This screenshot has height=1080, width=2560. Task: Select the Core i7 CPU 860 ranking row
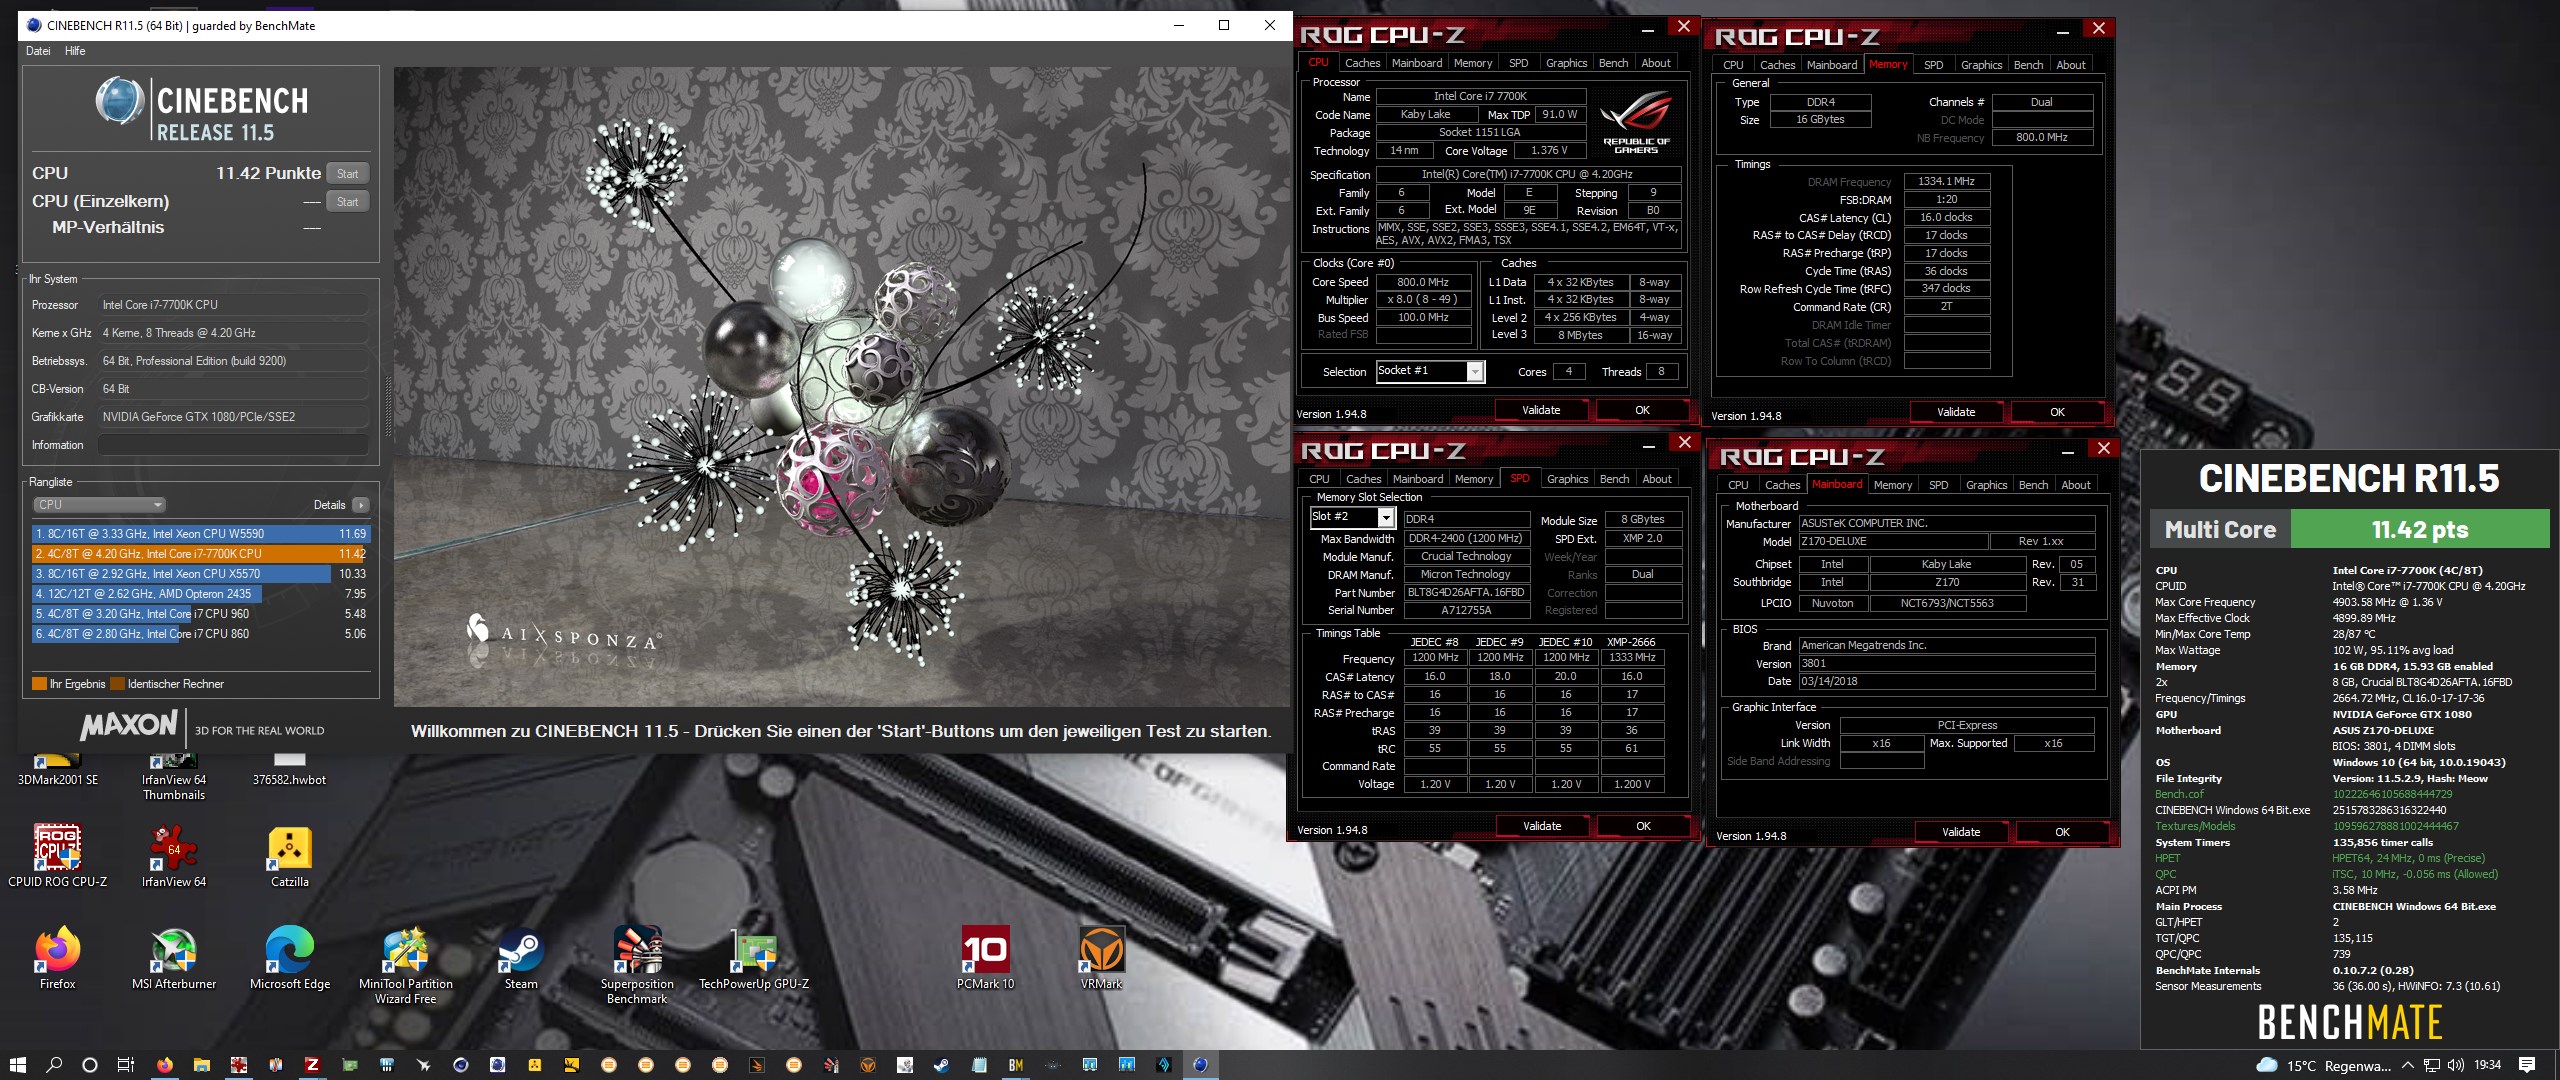201,634
